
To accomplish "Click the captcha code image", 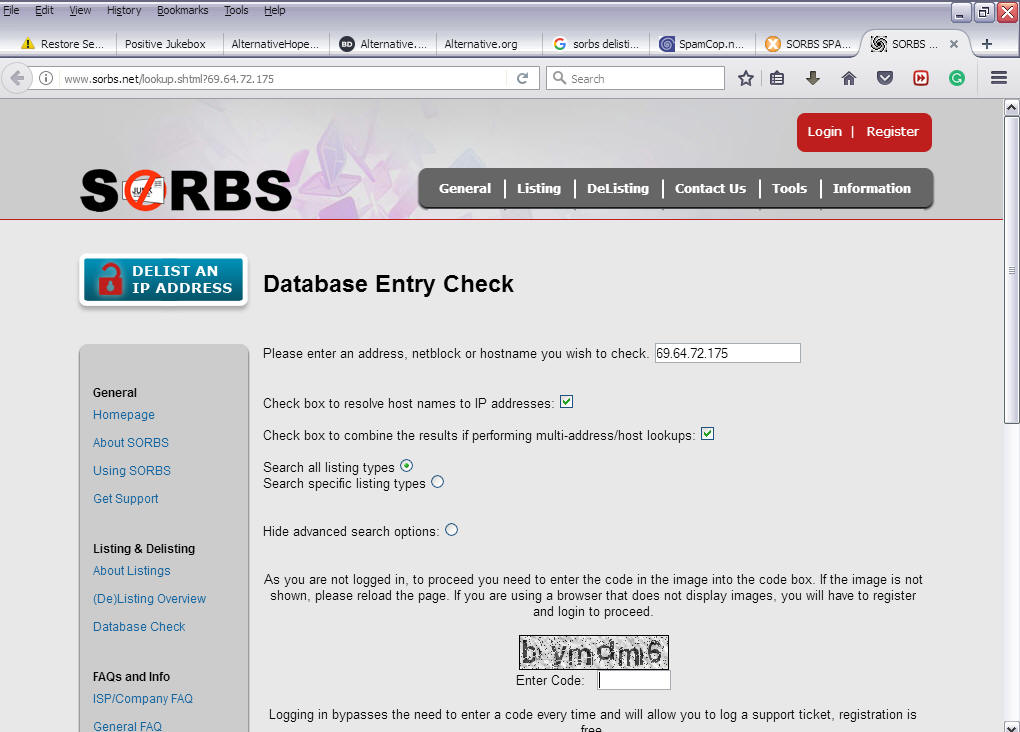I will tap(593, 653).
